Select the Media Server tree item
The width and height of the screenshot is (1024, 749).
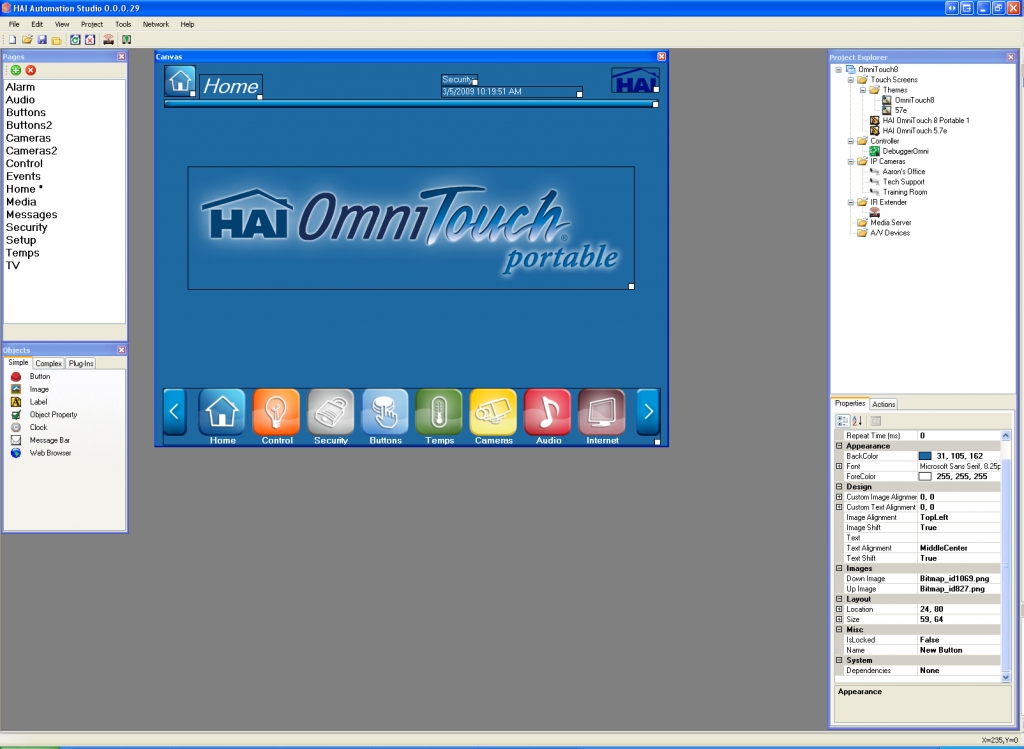click(x=890, y=223)
